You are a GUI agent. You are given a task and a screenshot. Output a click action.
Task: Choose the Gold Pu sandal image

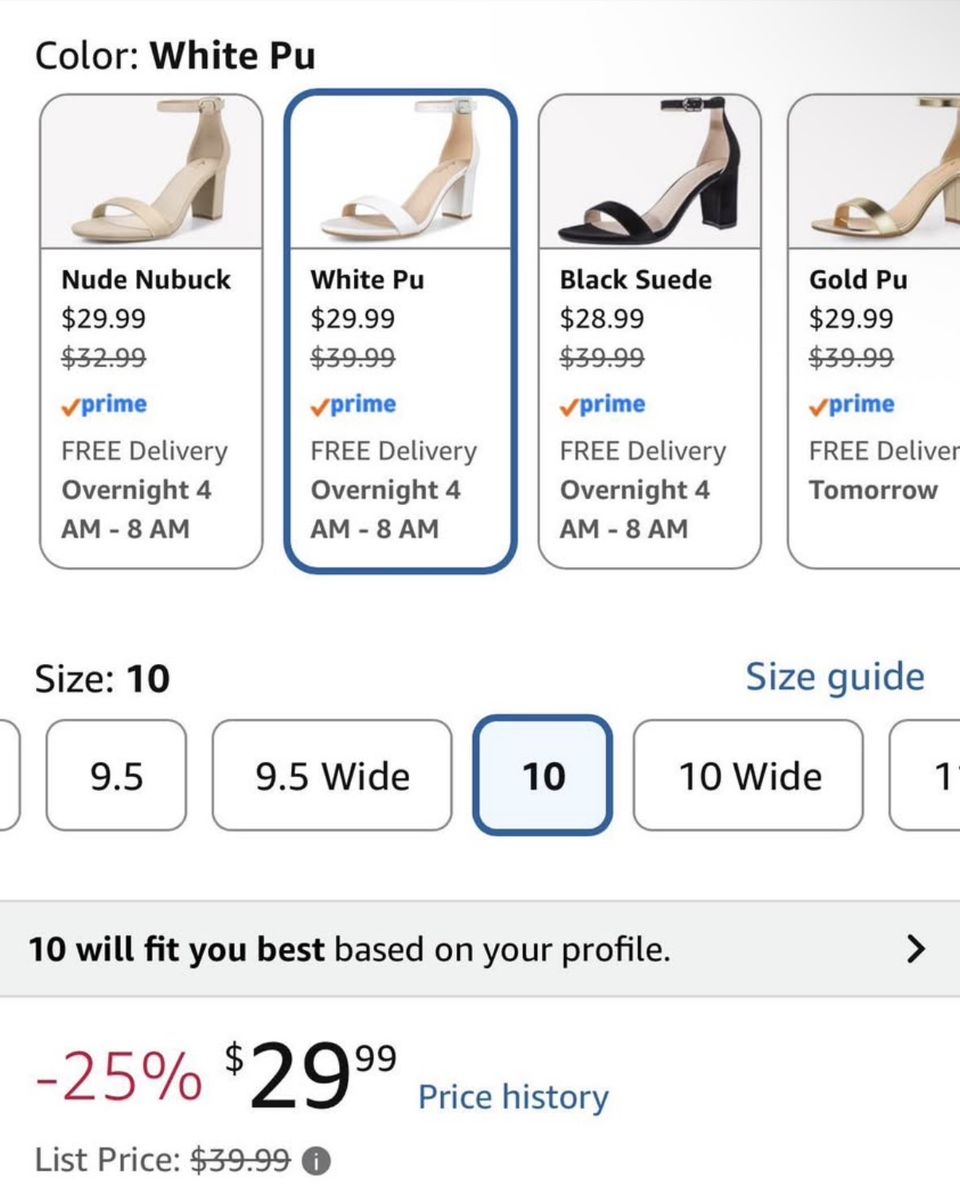pos(874,171)
